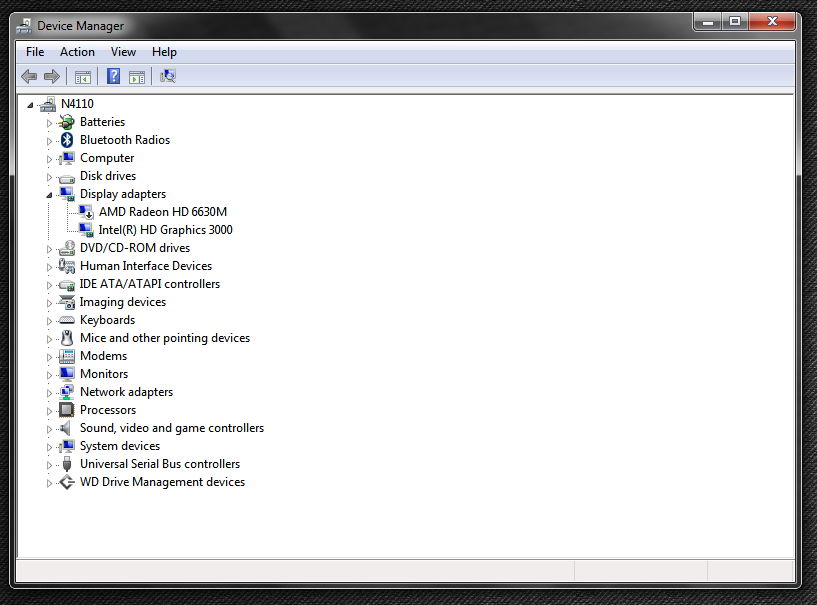Click the WD Drive Management devices icon

click(x=67, y=482)
